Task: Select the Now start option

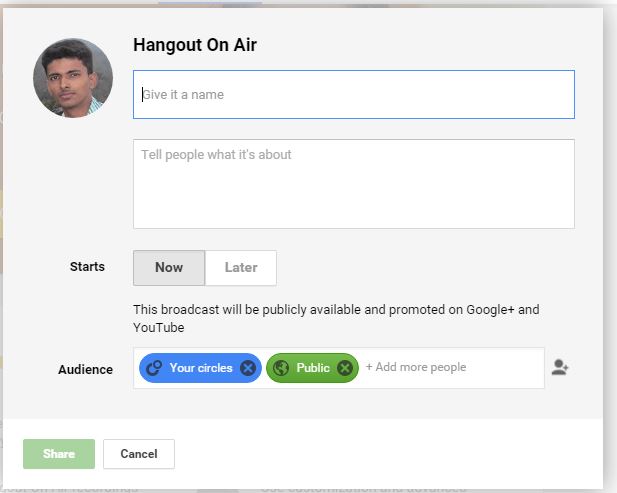Action: (x=169, y=268)
